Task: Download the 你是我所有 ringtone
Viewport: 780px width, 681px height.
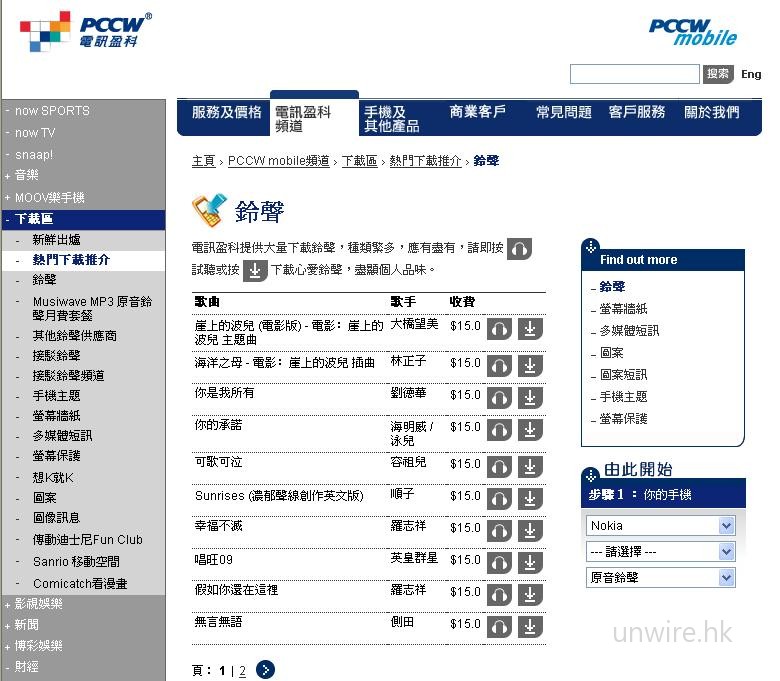Action: [x=530, y=398]
